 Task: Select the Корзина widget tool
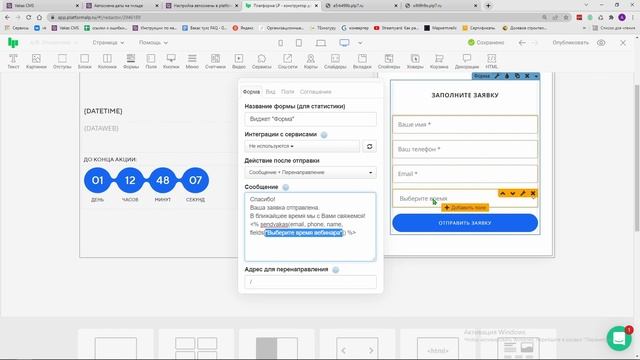[439, 61]
